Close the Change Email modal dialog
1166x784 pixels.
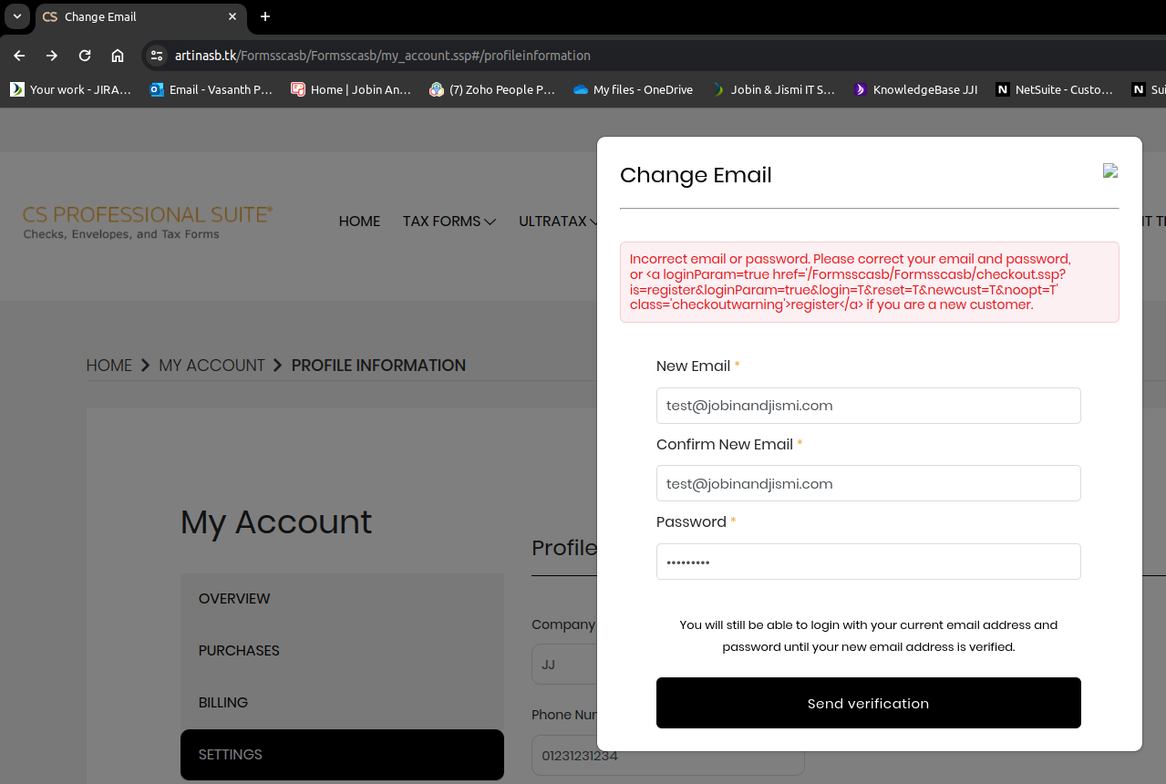pos(1110,171)
